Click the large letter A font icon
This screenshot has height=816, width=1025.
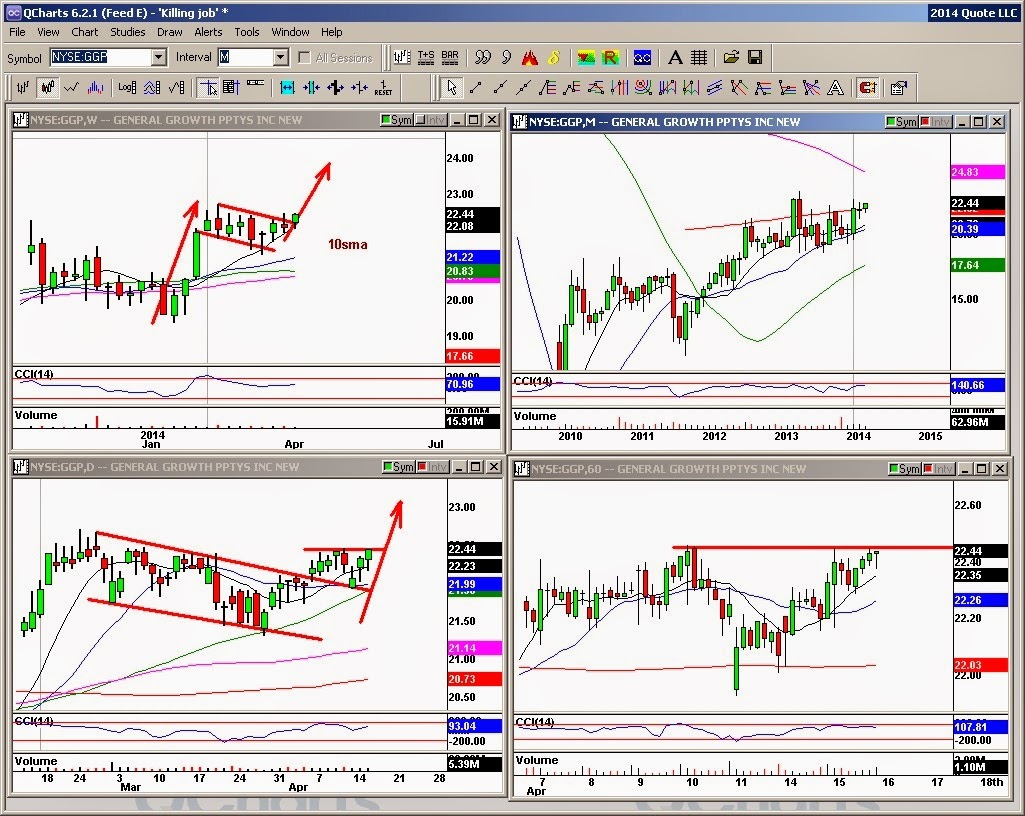pos(675,58)
